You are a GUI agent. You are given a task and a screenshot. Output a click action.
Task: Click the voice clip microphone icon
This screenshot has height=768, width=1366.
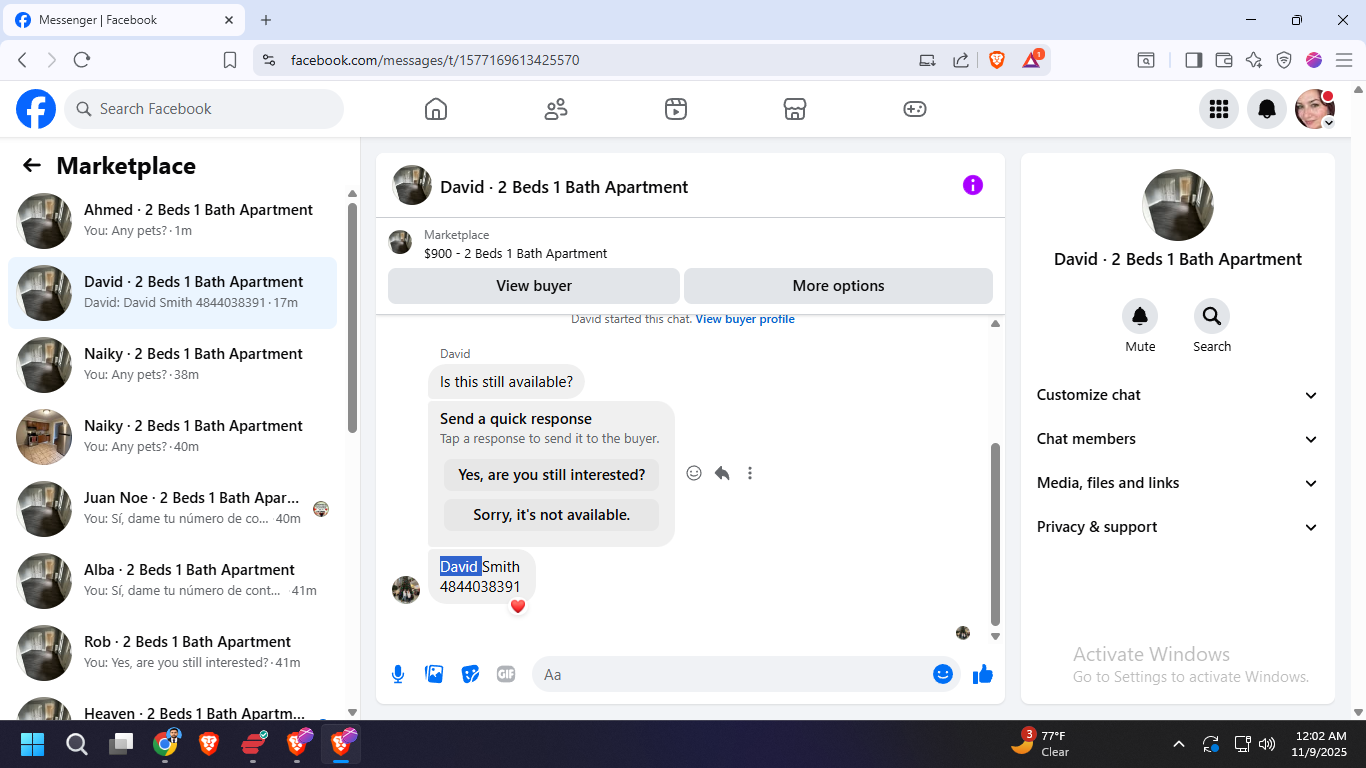(398, 674)
